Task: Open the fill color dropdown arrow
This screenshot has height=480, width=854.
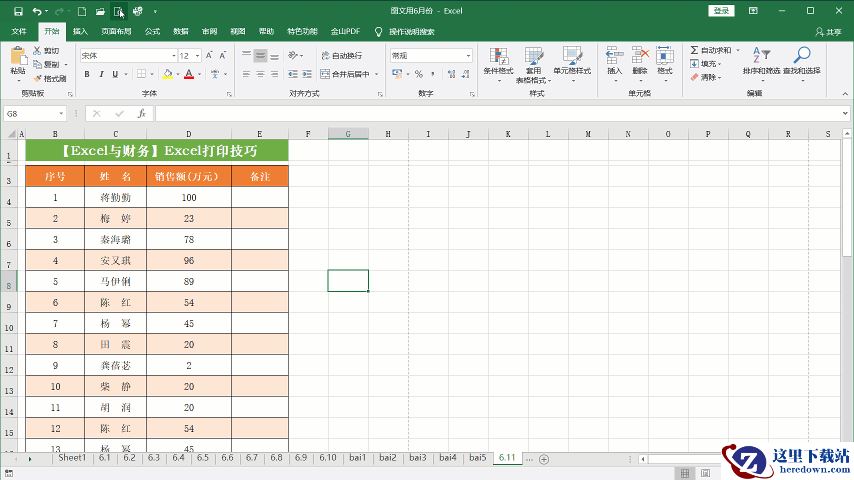Action: point(178,74)
